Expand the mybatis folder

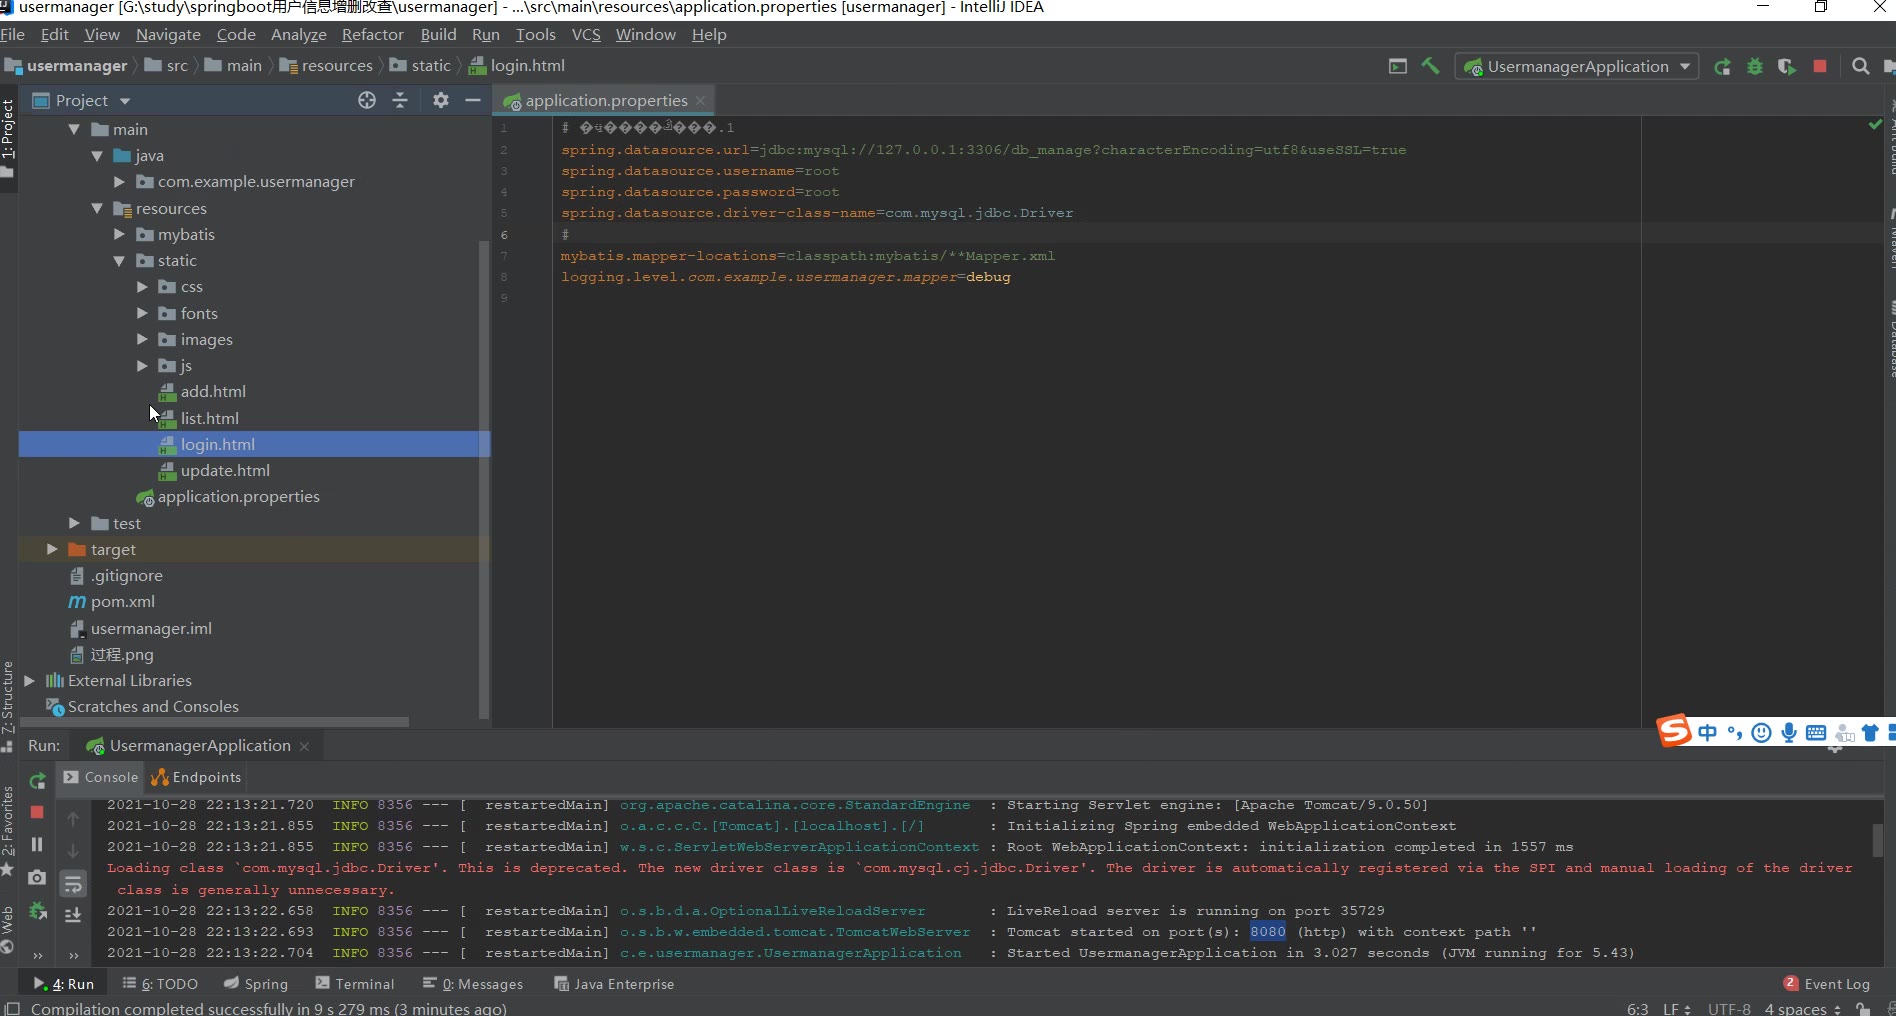coord(119,234)
